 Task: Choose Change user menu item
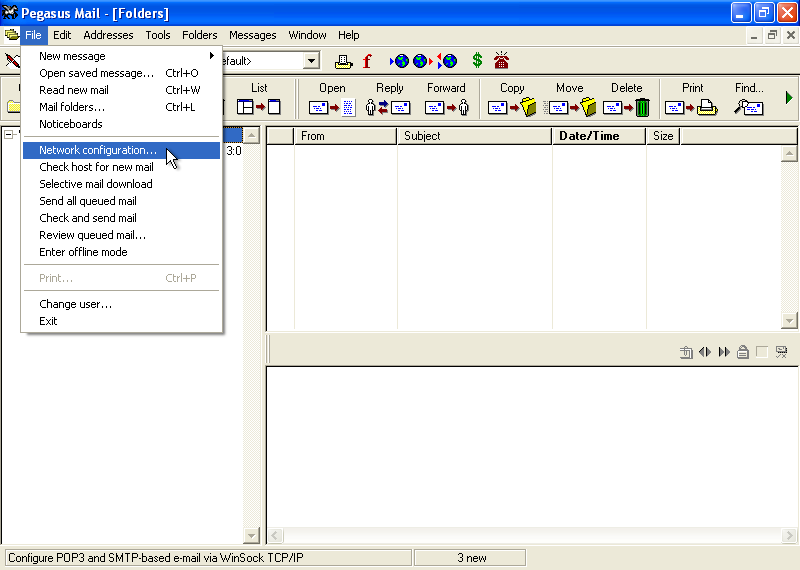pos(121,304)
